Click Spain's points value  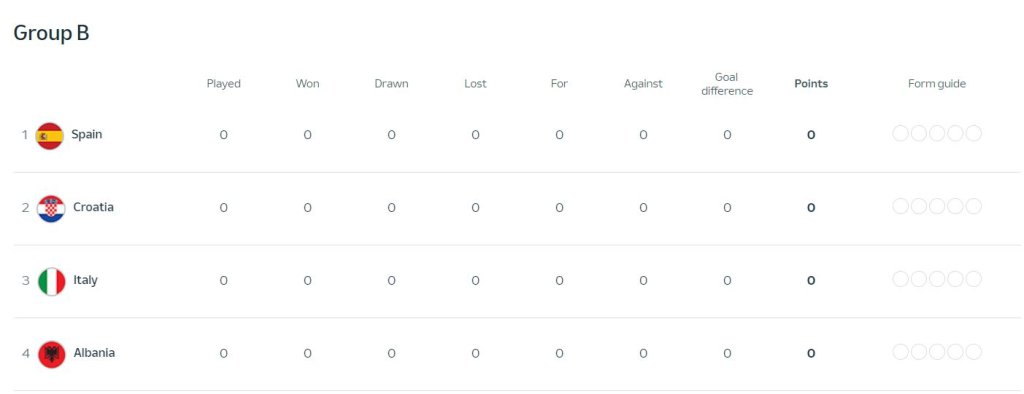[x=811, y=135]
